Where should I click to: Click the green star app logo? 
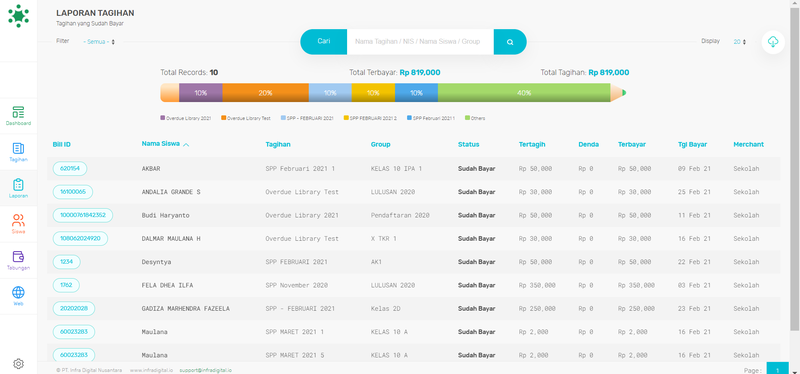18,16
